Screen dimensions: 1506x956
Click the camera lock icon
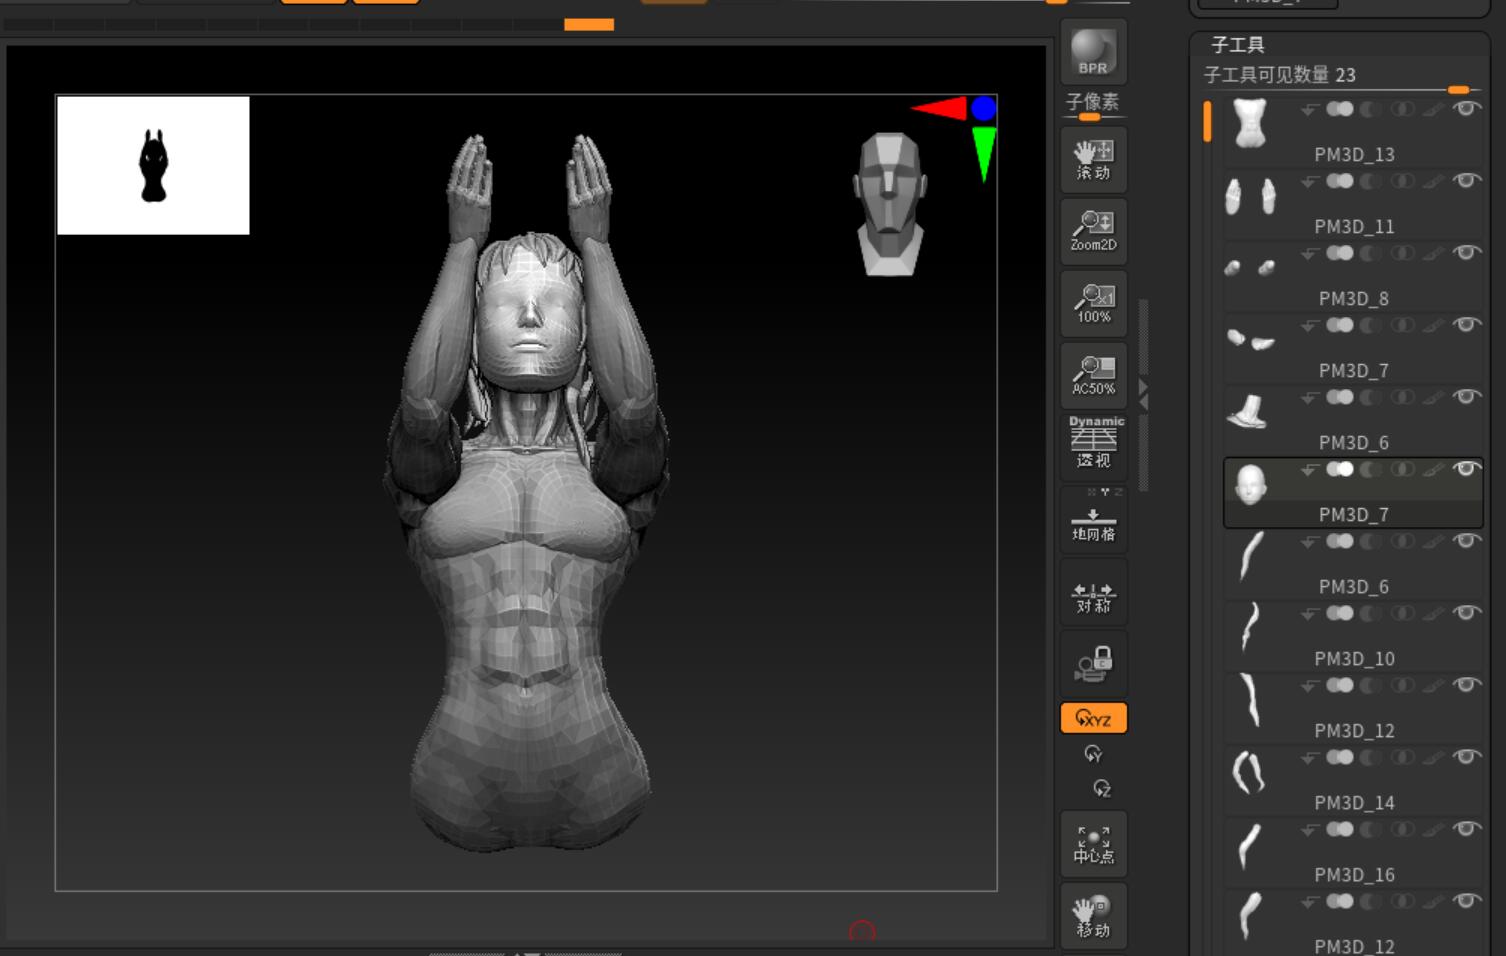pyautogui.click(x=1093, y=664)
